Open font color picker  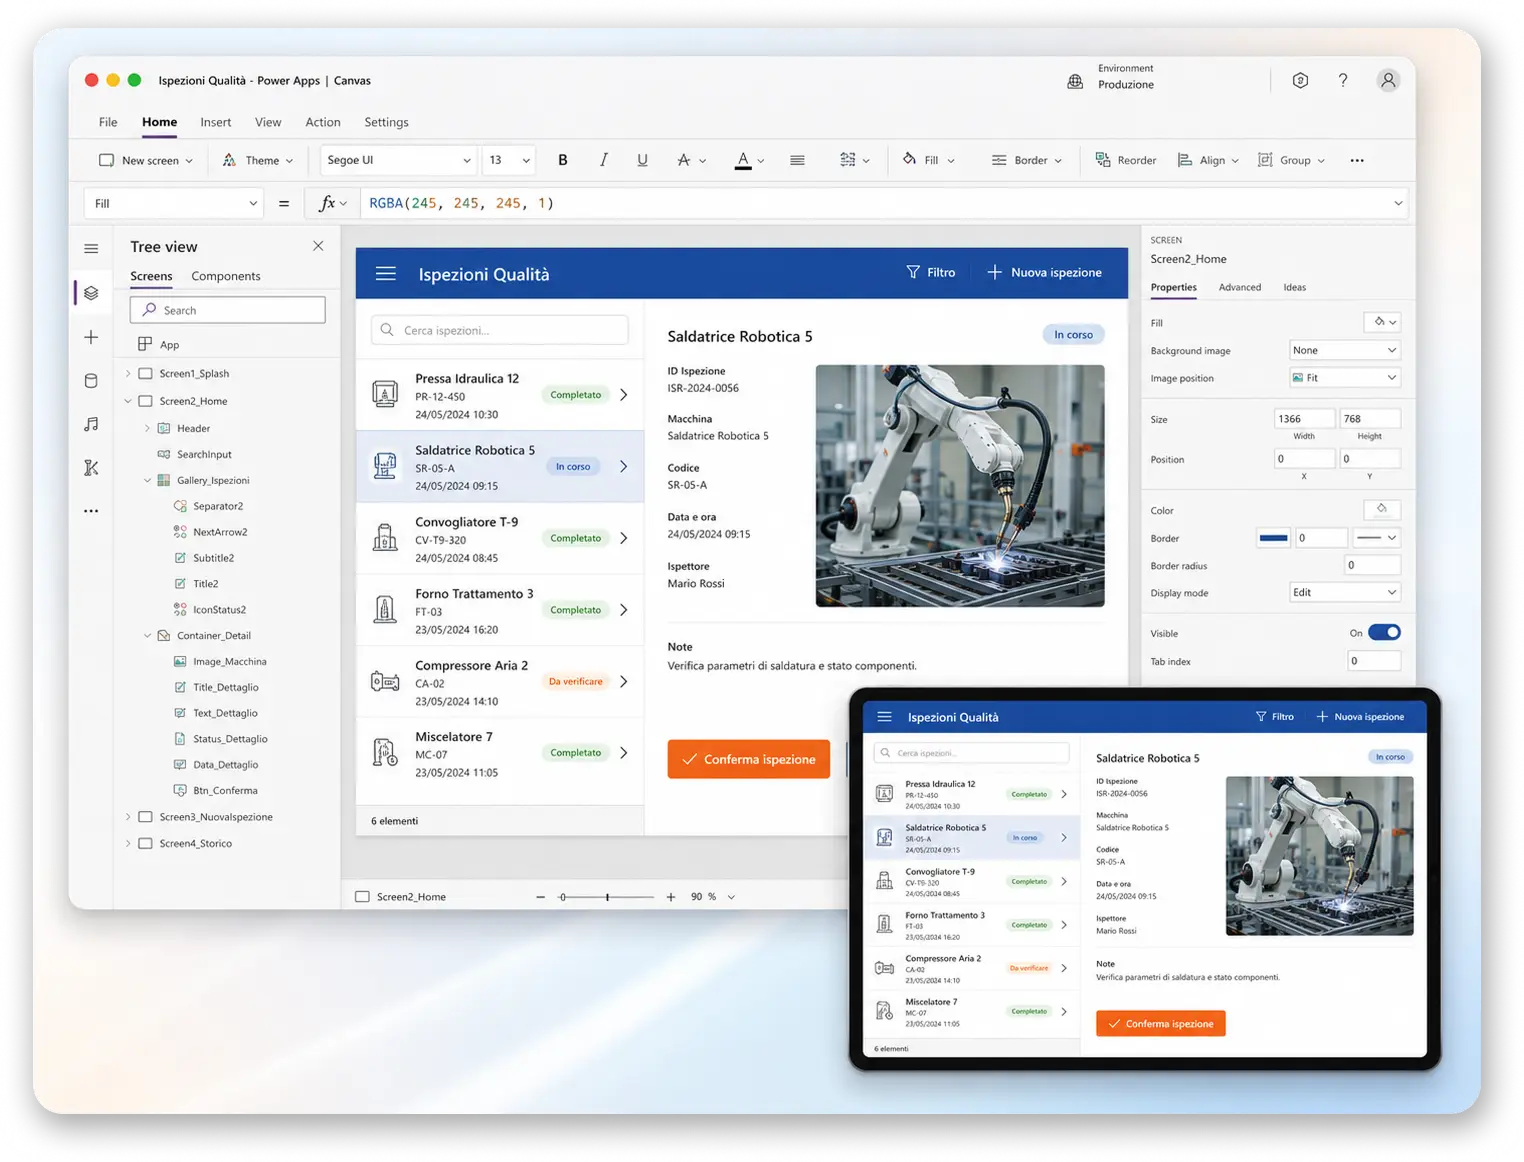(x=749, y=160)
